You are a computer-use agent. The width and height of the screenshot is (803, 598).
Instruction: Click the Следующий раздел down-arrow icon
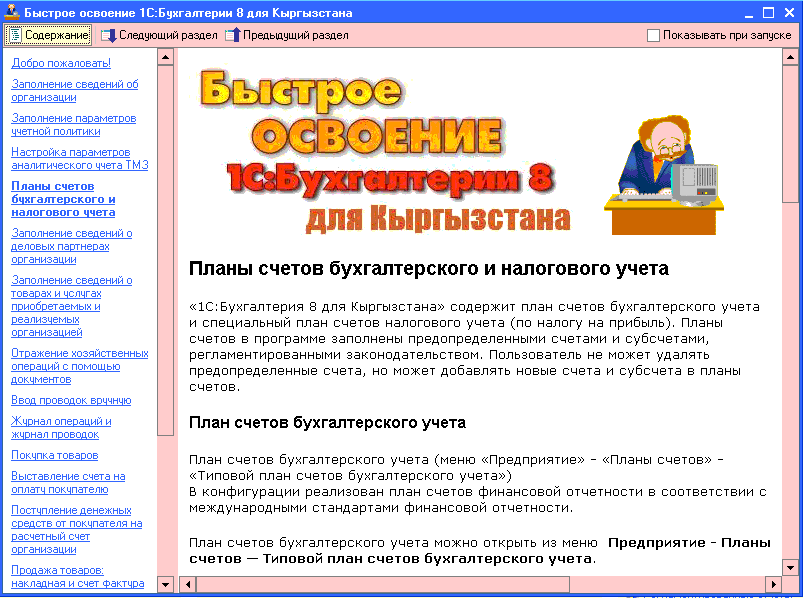point(108,35)
